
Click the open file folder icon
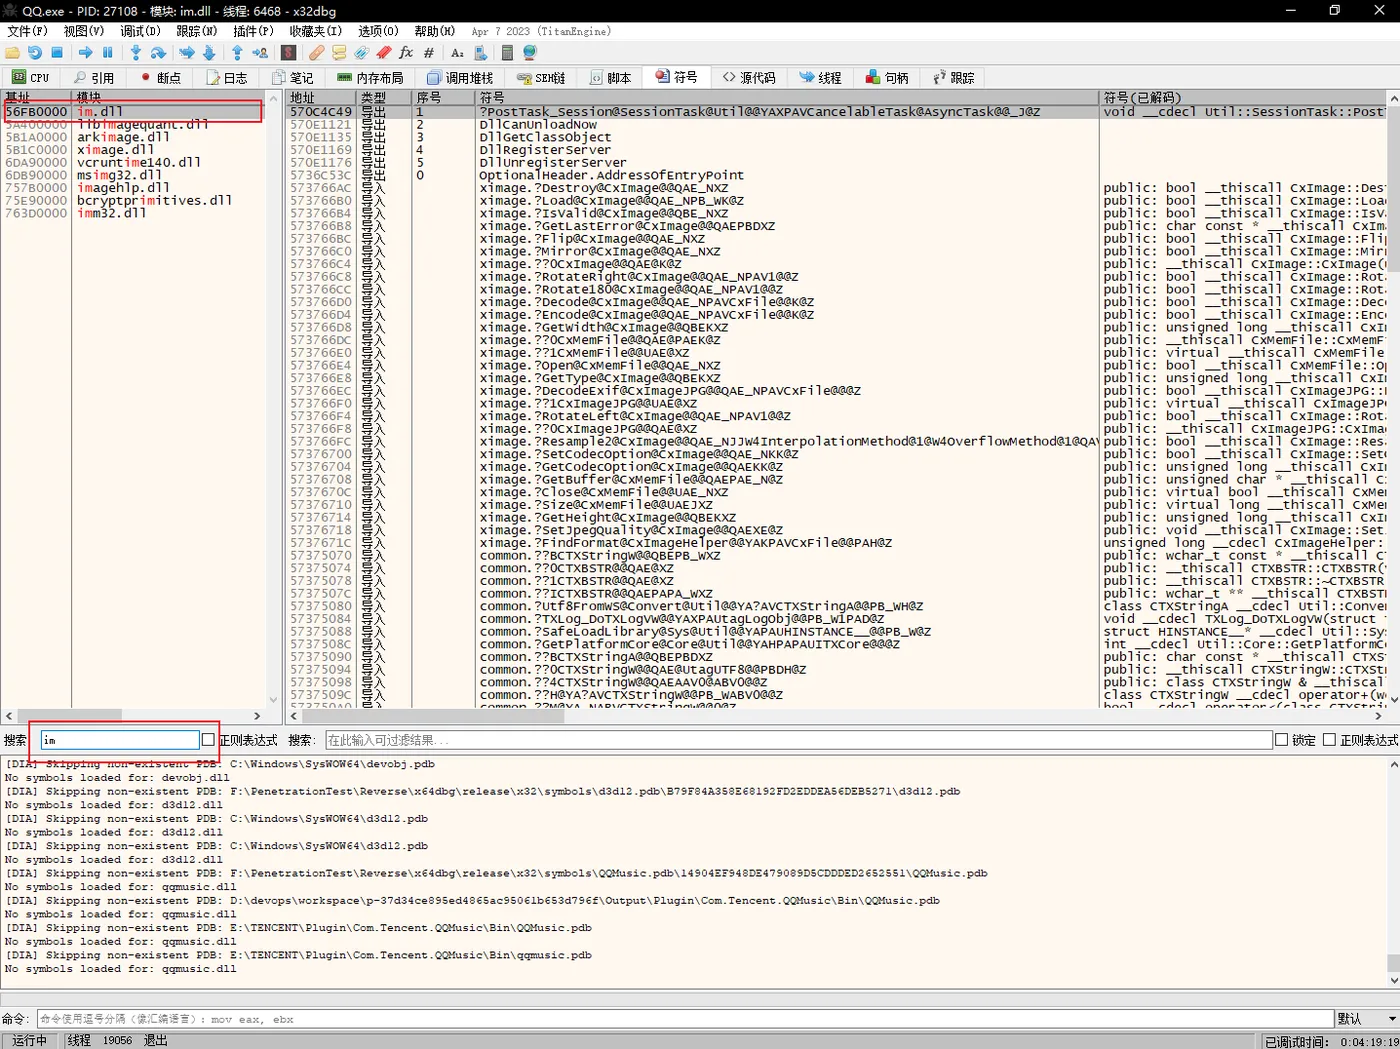point(13,52)
